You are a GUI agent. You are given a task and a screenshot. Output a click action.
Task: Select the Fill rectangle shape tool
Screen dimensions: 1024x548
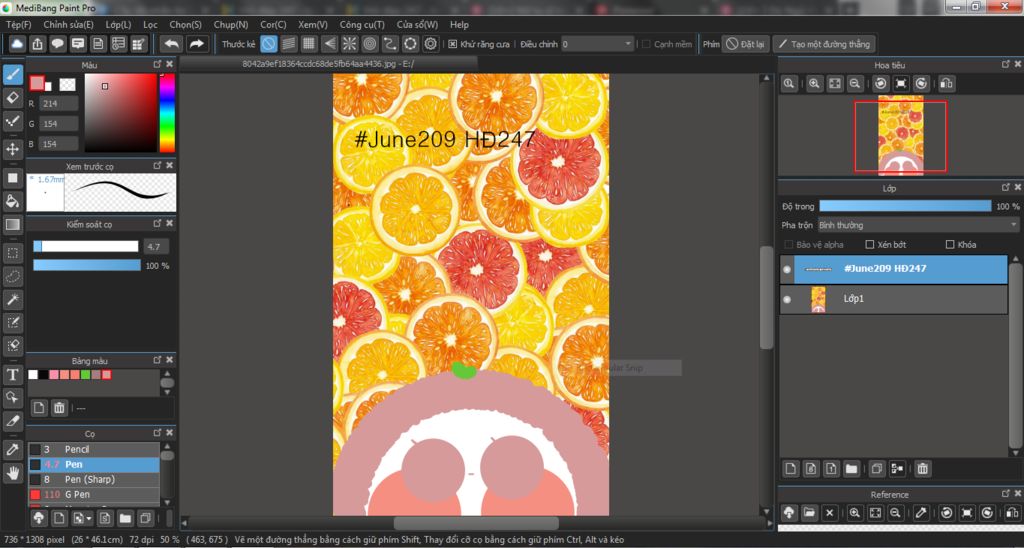pyautogui.click(x=12, y=178)
